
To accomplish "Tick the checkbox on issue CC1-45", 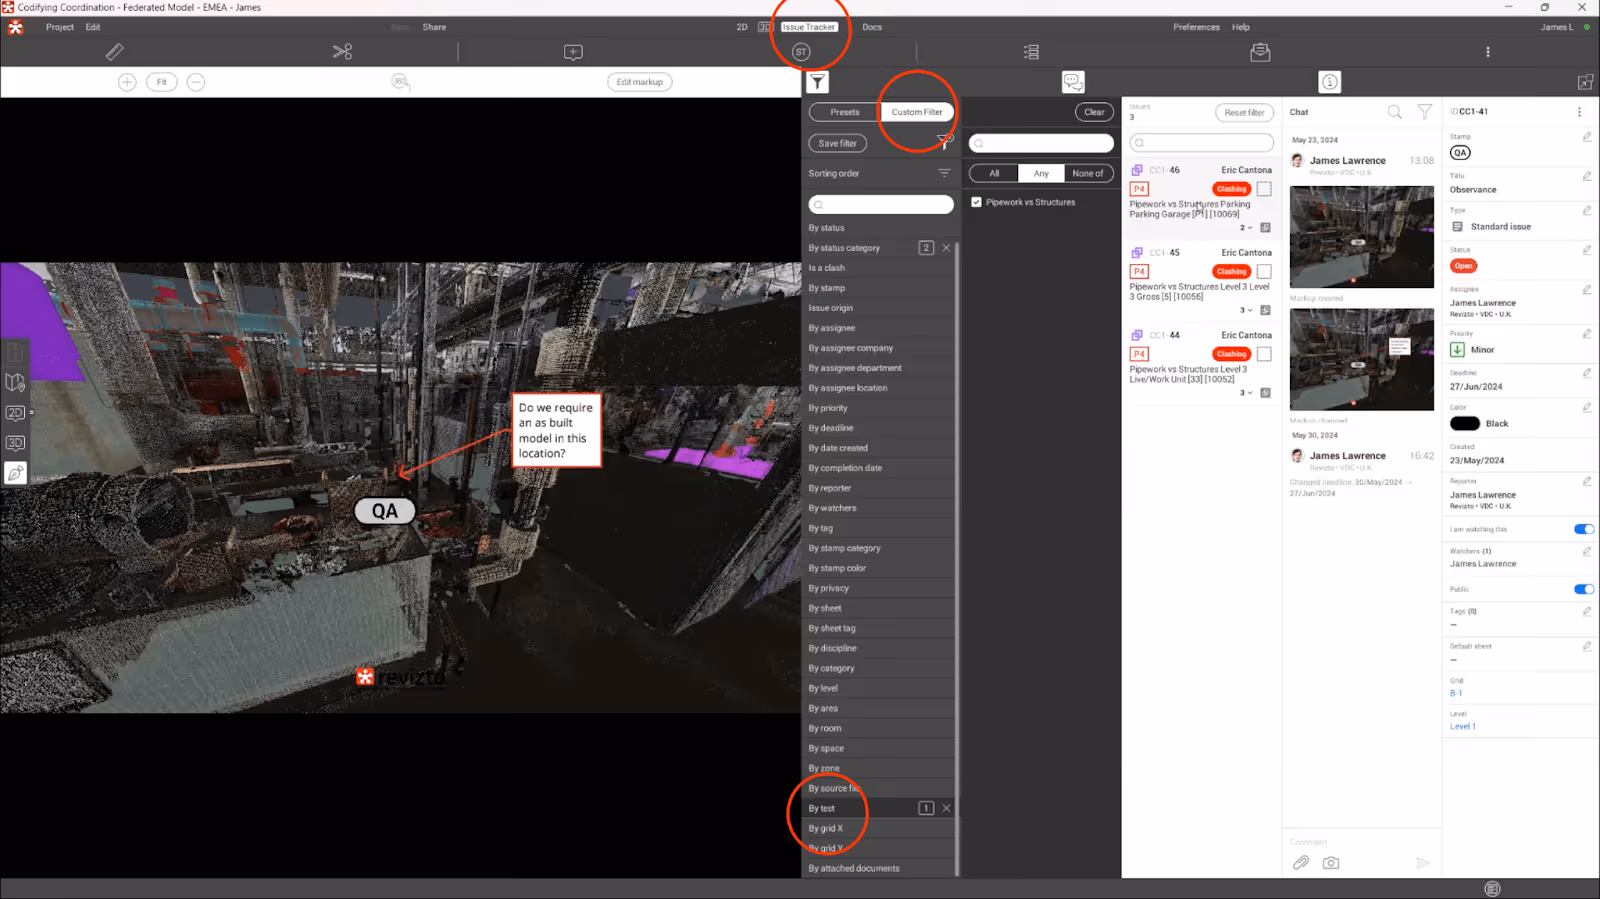I will tap(1264, 271).
